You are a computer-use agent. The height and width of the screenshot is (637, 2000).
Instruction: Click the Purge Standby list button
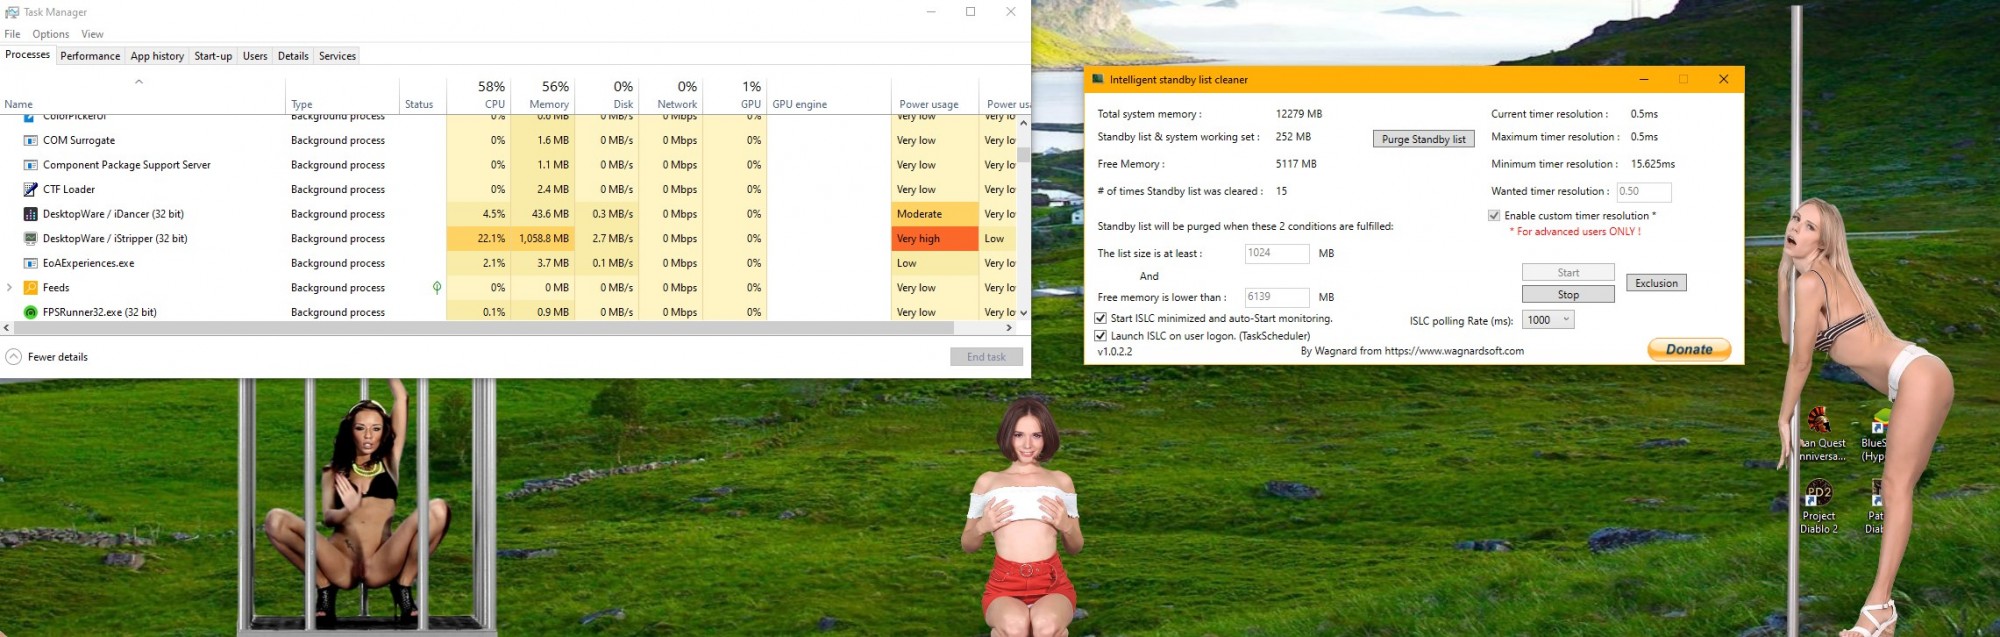(1423, 139)
